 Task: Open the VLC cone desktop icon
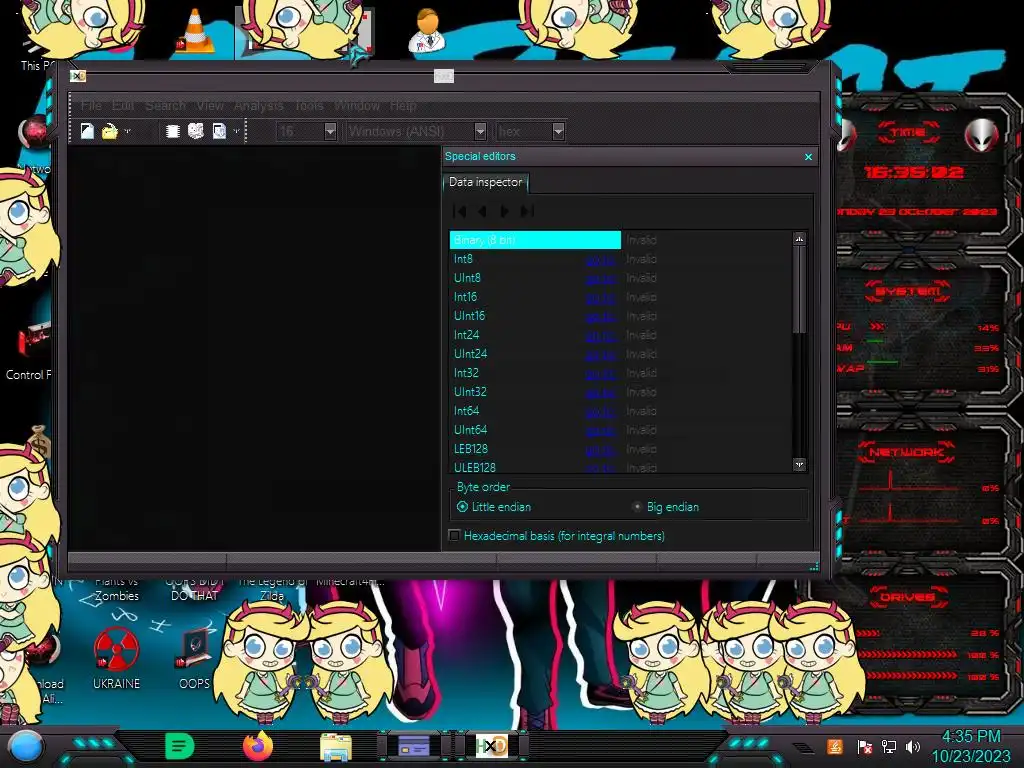195,31
